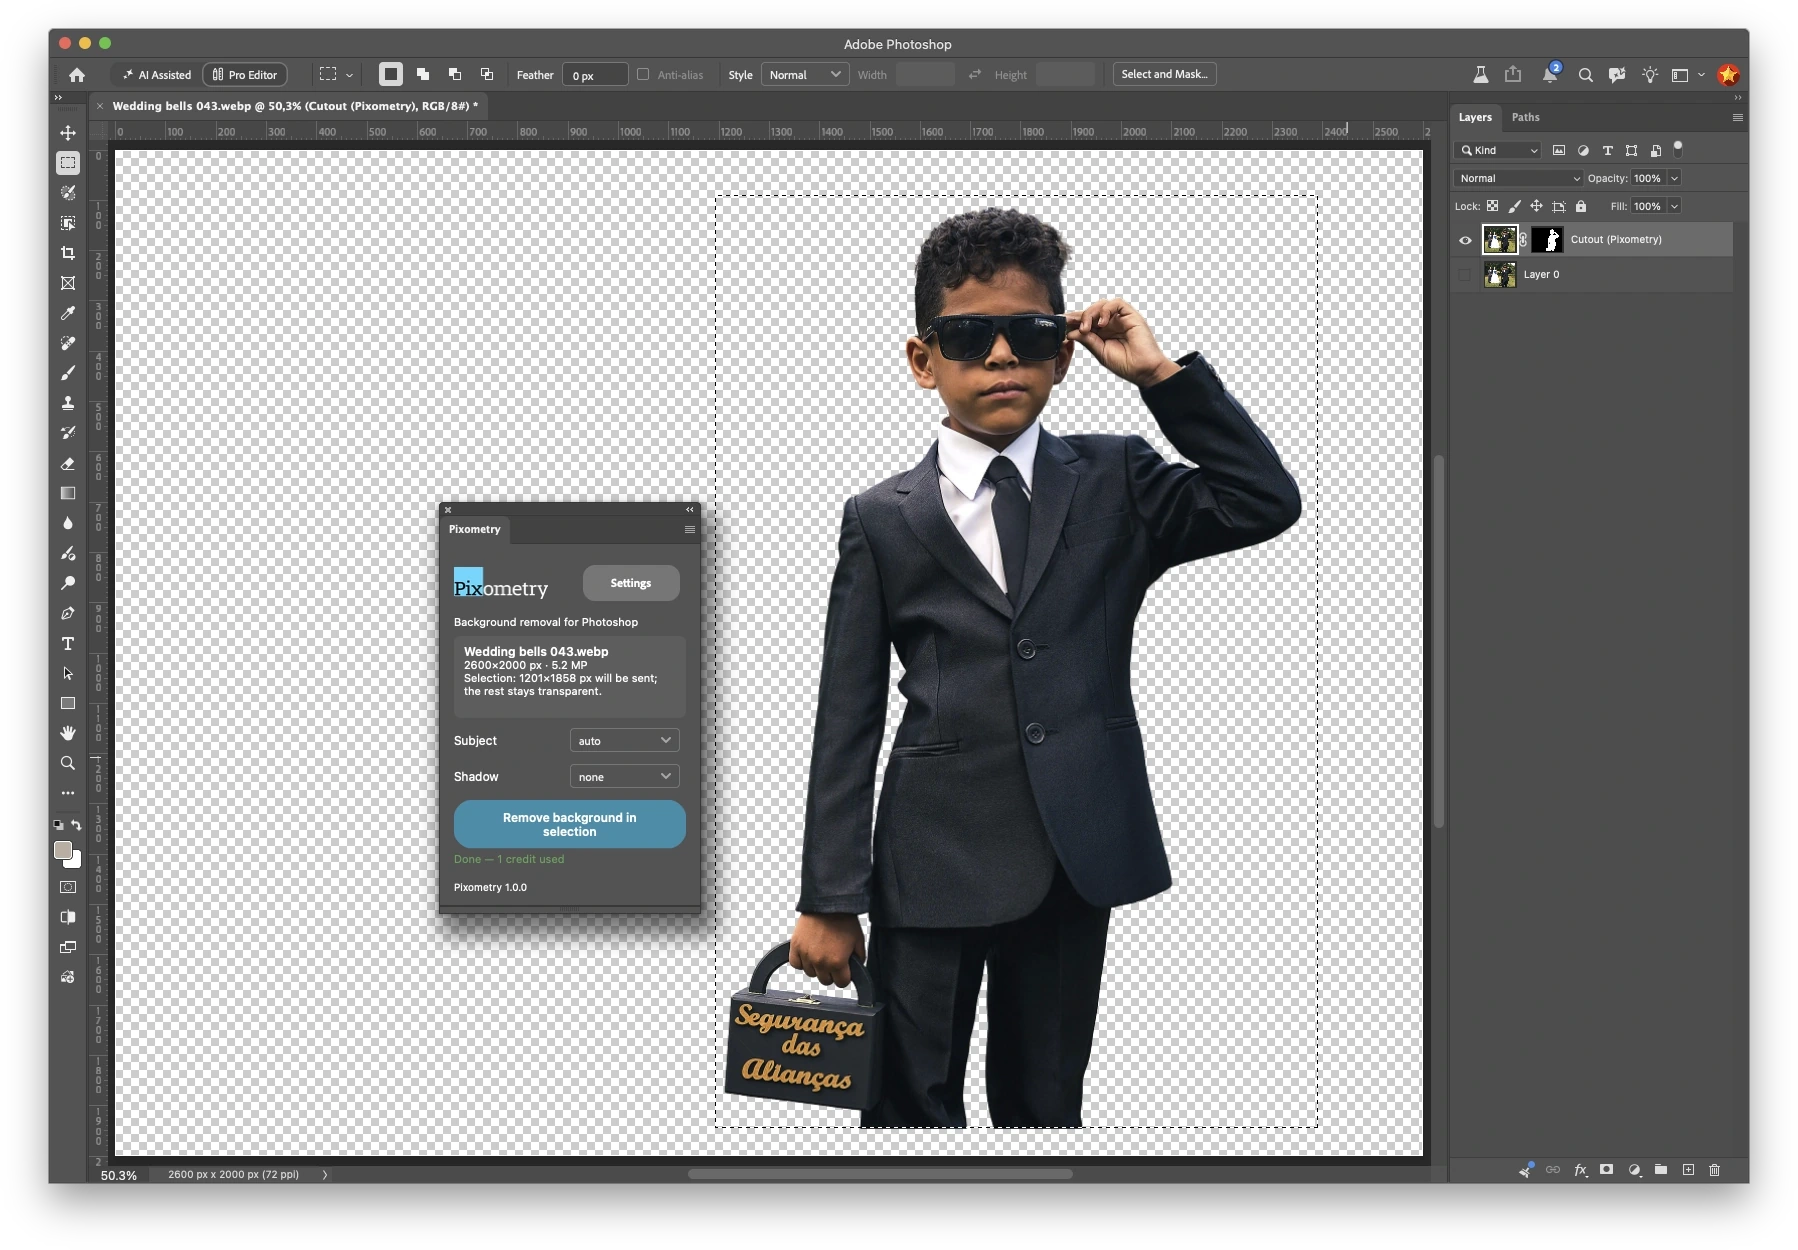Image resolution: width=1798 pixels, height=1250 pixels.
Task: Hide the Cutout (Pixometry) layer
Action: [x=1465, y=240]
